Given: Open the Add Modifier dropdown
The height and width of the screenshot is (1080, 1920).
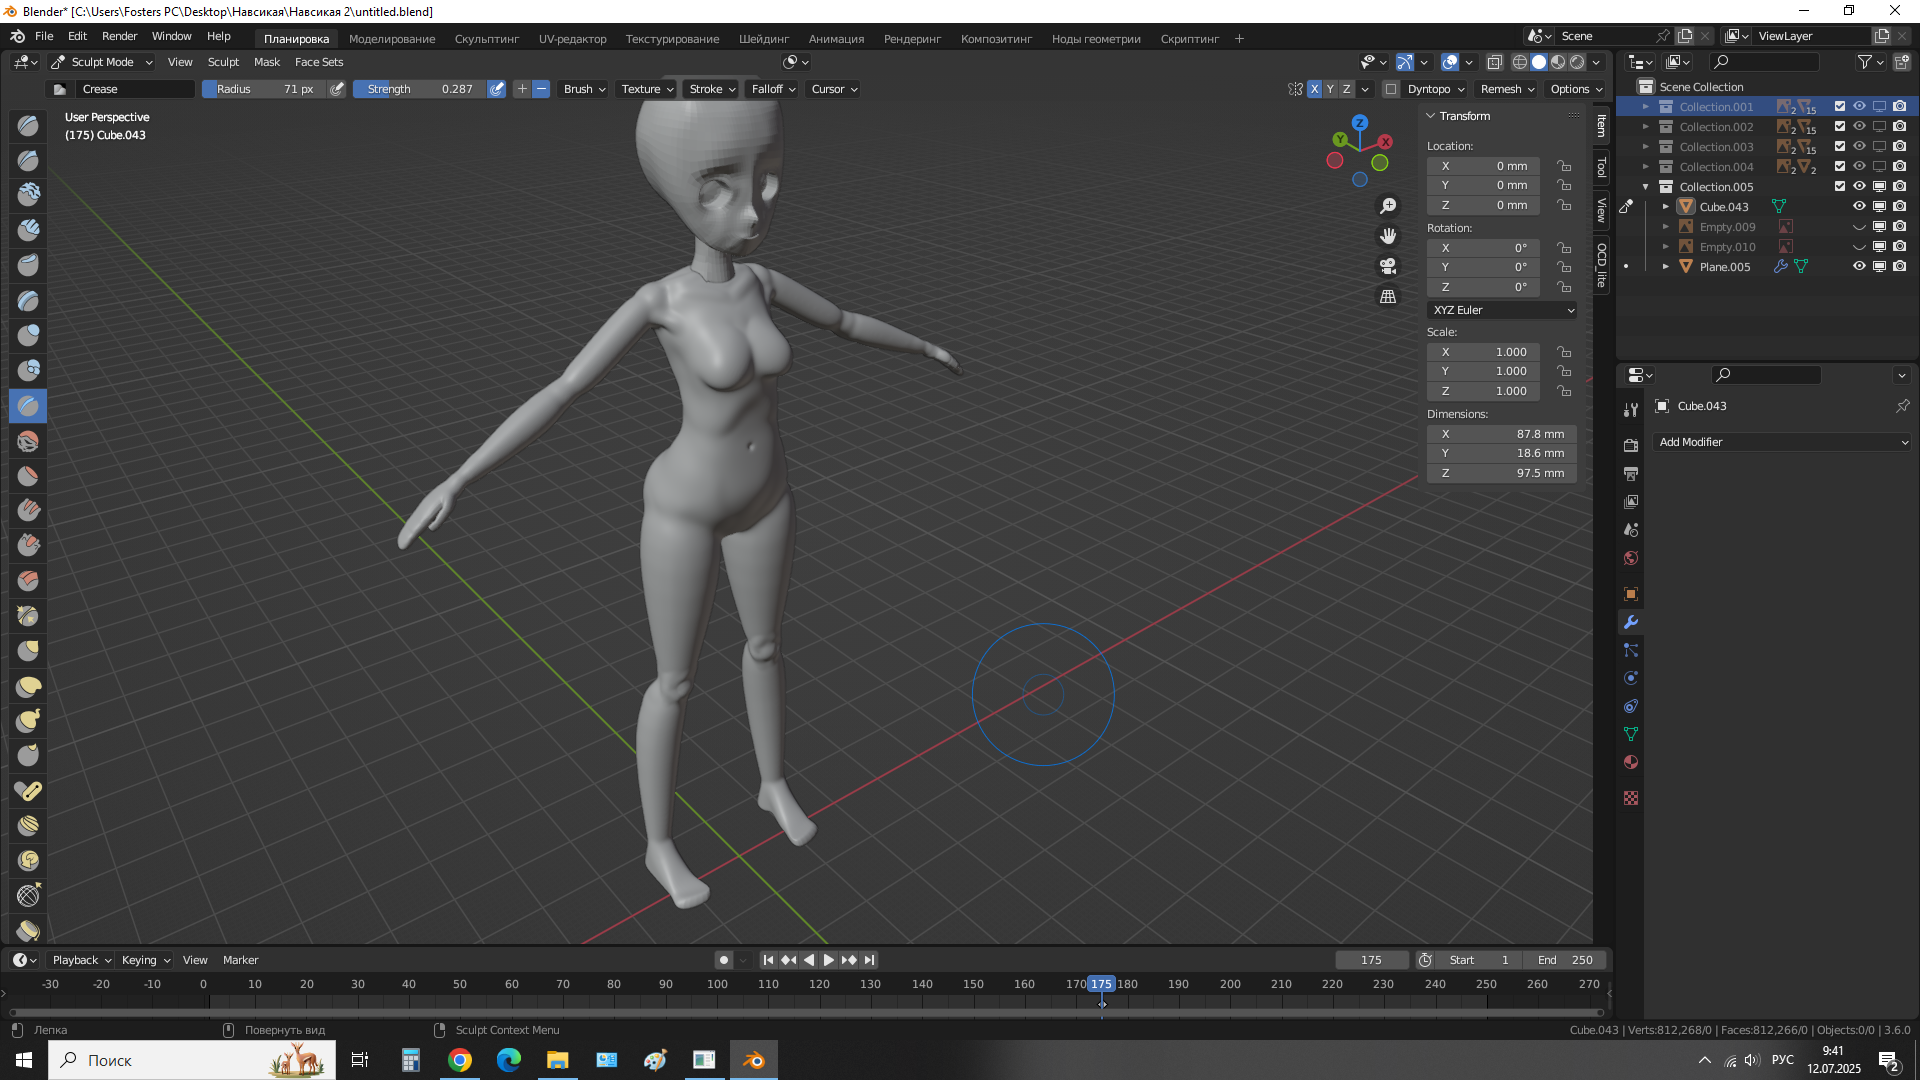Looking at the screenshot, I should tap(1782, 442).
